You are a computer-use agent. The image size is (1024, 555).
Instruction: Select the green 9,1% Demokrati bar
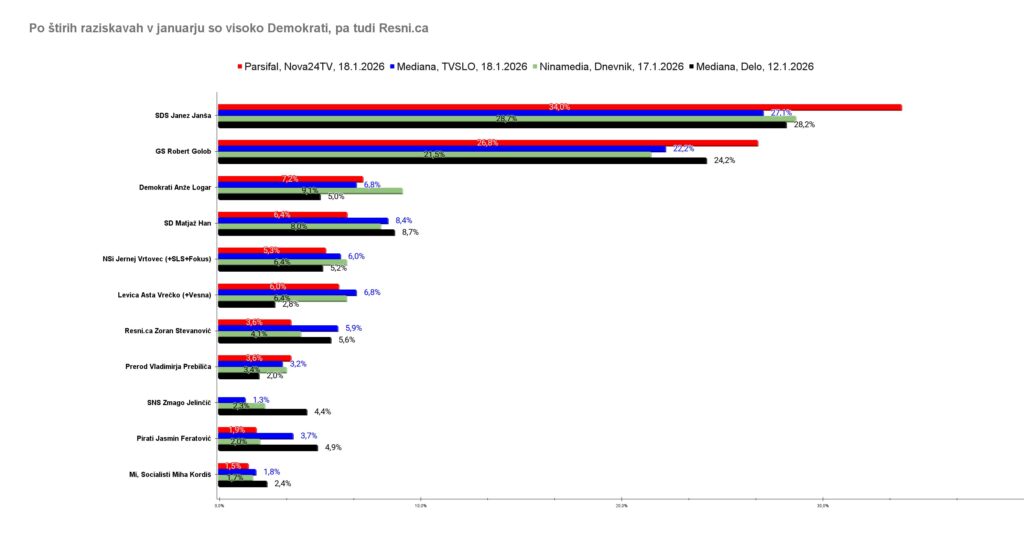coord(310,190)
